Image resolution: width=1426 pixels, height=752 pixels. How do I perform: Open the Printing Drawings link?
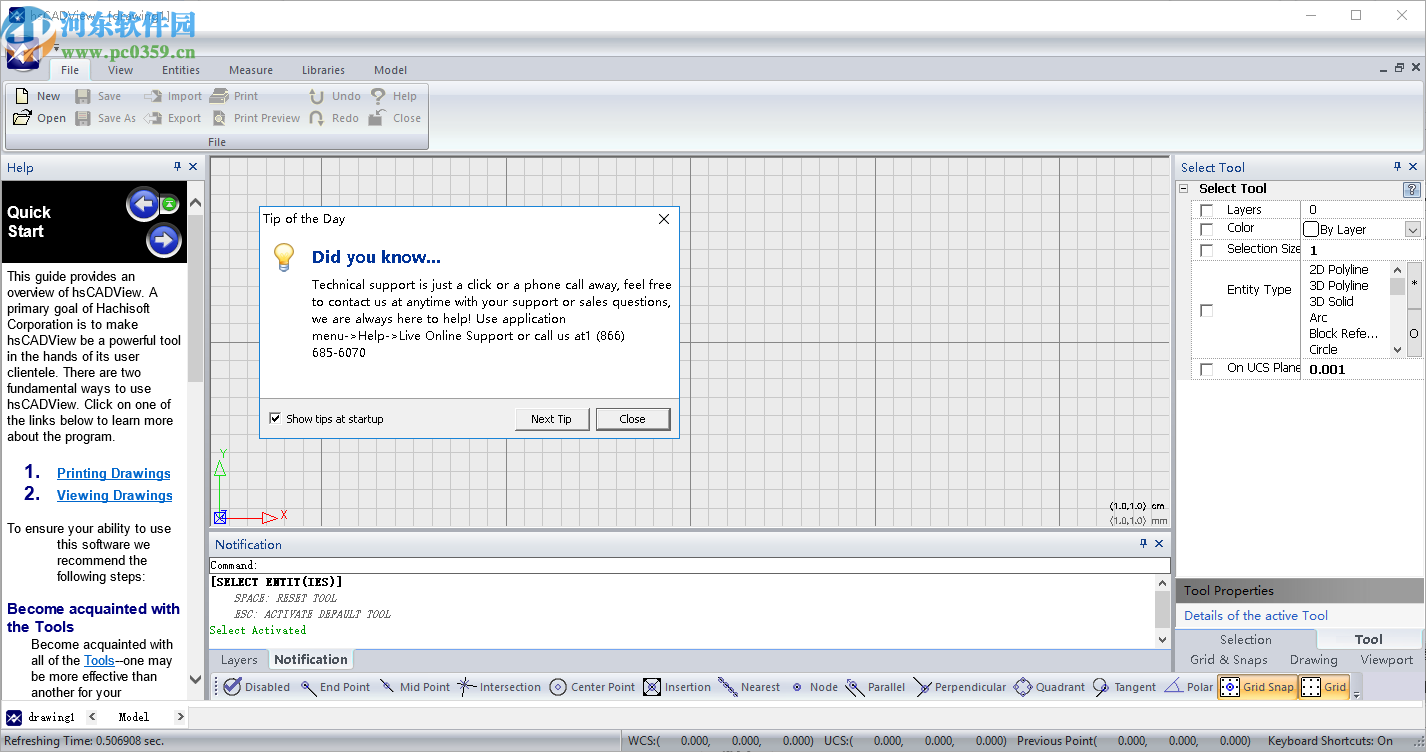(113, 474)
